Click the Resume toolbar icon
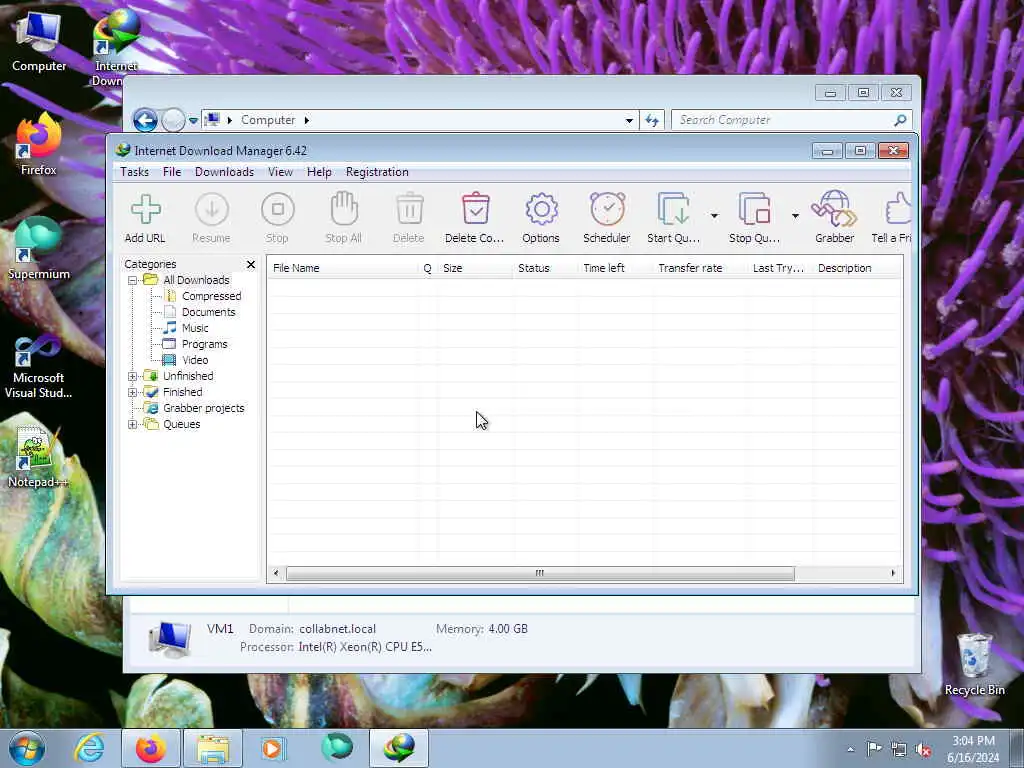The image size is (1024, 768). tap(212, 218)
